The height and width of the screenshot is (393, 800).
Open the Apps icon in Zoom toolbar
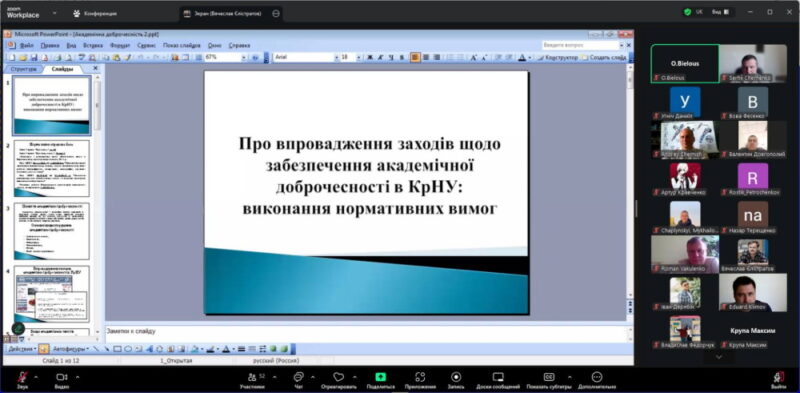[420, 377]
